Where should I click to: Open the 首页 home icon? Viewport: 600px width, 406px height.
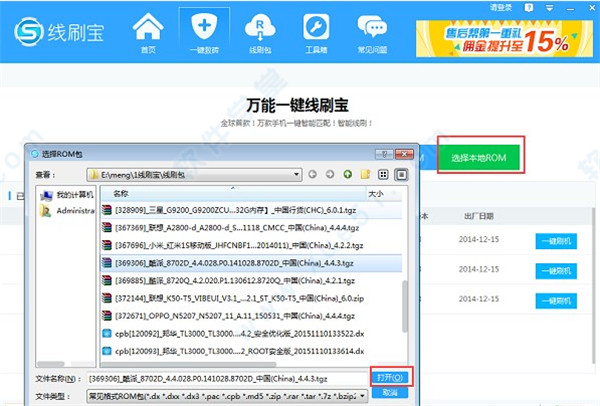[148, 33]
